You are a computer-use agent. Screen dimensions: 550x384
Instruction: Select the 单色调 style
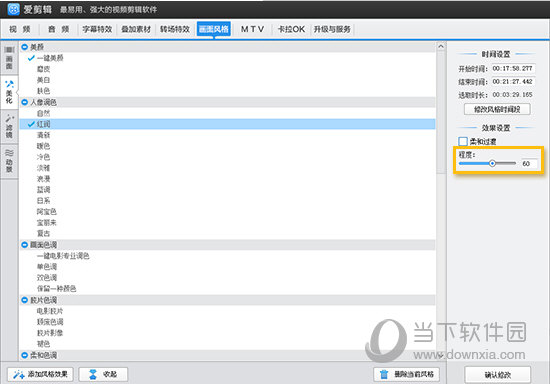pos(47,267)
